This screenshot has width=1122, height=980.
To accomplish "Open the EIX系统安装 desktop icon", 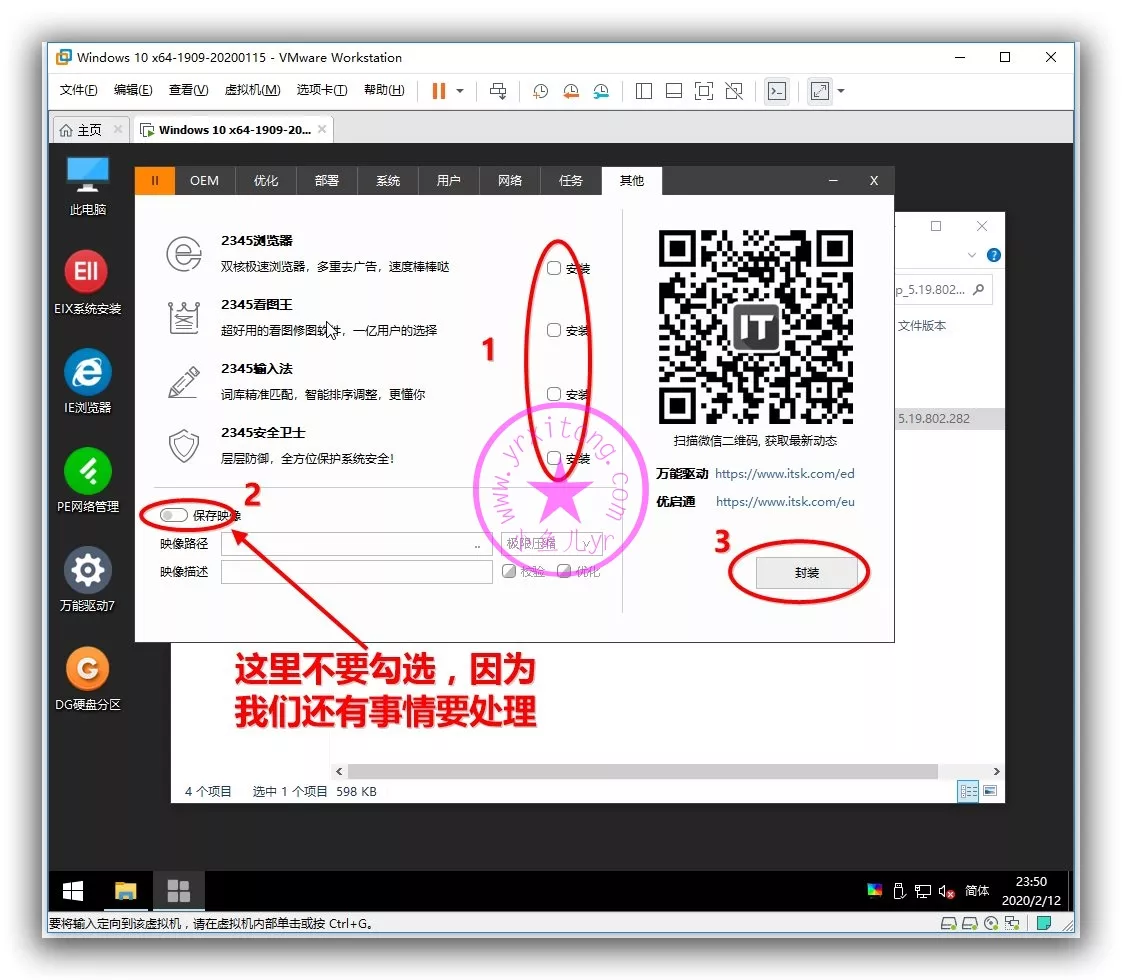I will tap(87, 272).
